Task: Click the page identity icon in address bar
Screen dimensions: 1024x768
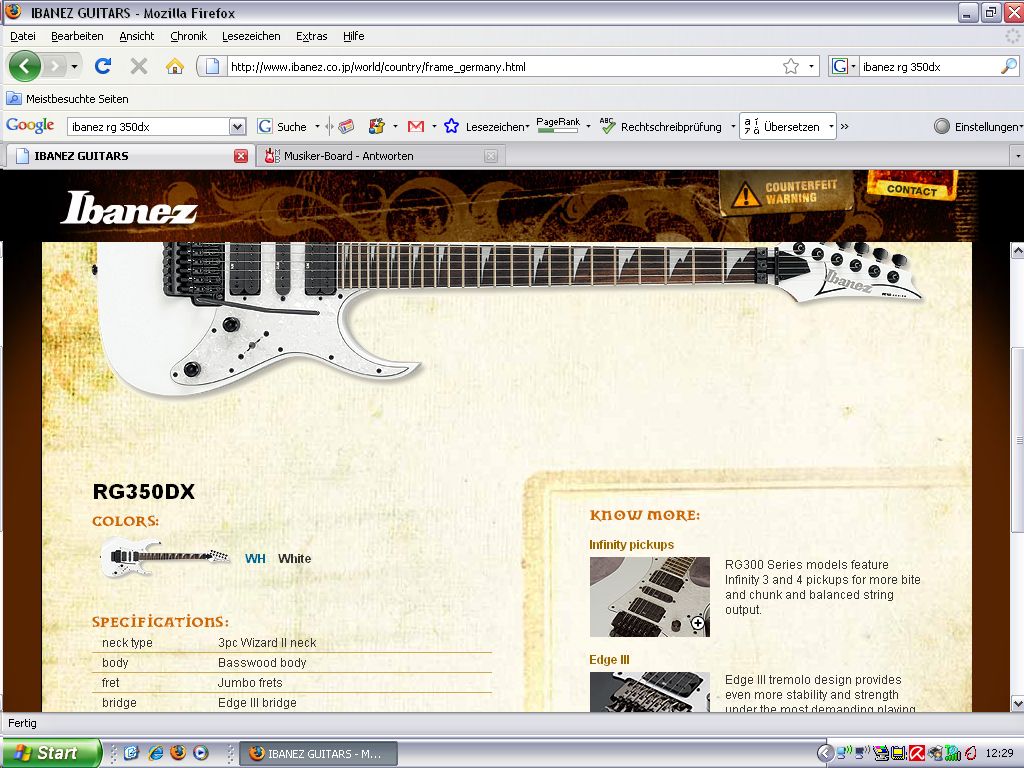Action: (x=212, y=66)
